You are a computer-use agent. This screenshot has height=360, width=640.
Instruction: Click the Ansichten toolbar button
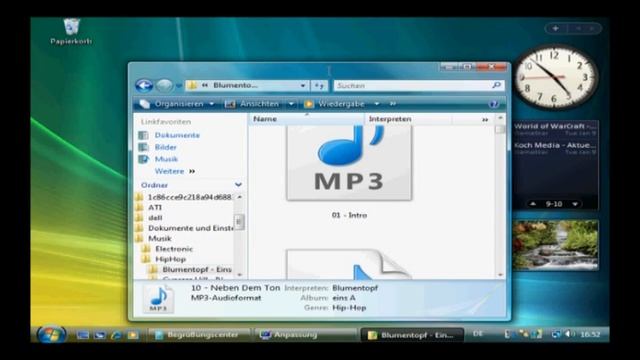[253, 104]
